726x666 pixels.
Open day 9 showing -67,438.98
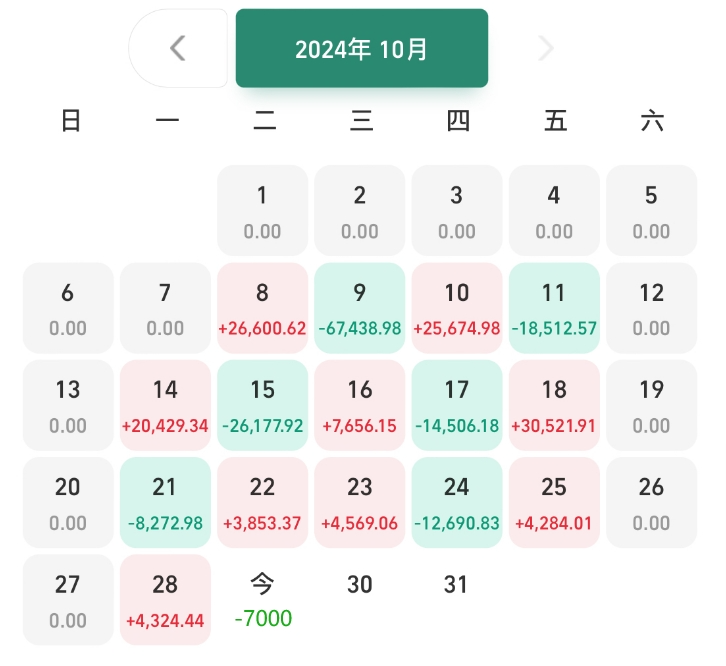pyautogui.click(x=360, y=308)
